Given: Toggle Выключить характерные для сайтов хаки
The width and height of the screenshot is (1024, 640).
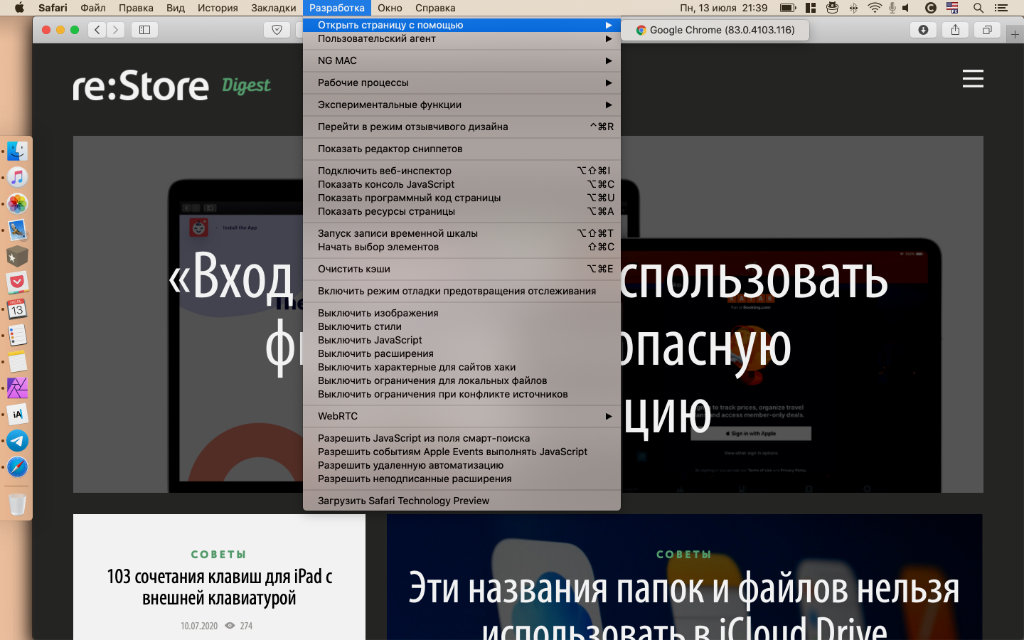Looking at the screenshot, I should coord(462,367).
